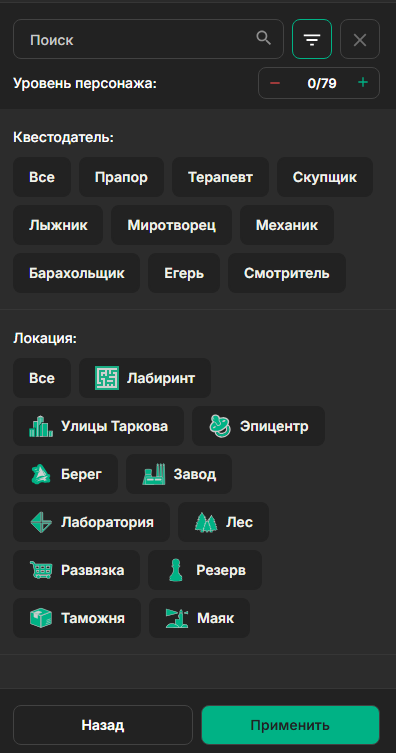This screenshot has height=753, width=396.
Task: Filter quests by Миротворец
Action: coord(171,225)
